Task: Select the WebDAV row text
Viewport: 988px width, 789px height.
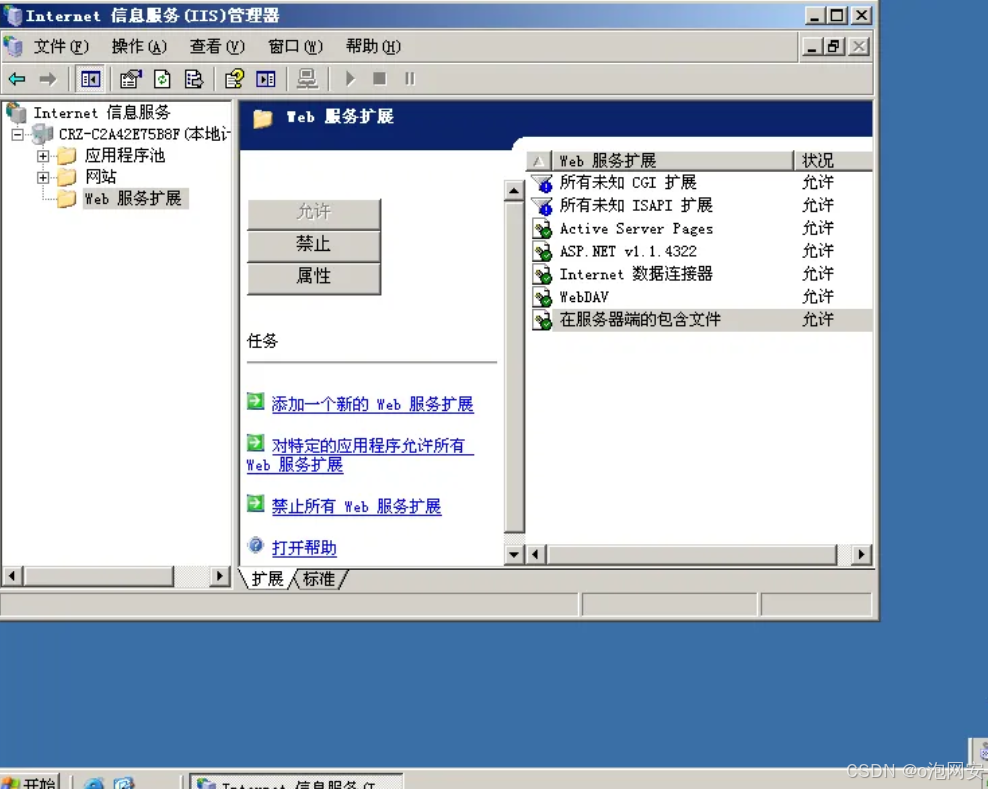Action: click(584, 297)
